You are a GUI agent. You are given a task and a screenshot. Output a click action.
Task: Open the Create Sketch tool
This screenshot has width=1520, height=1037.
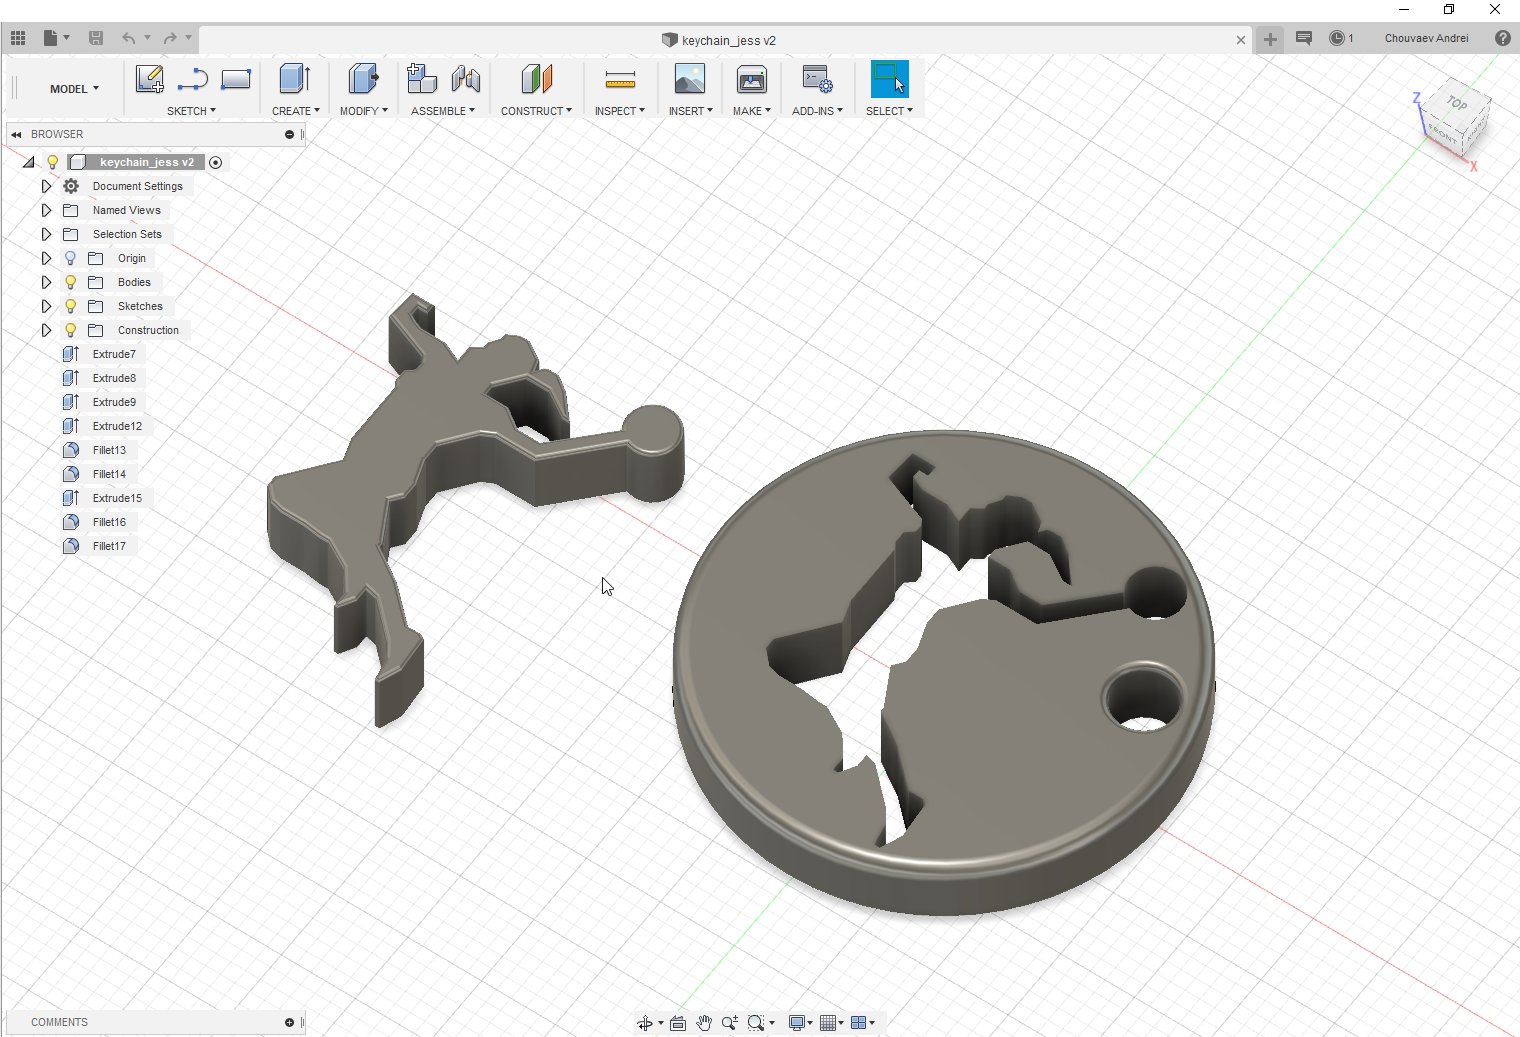(x=149, y=79)
